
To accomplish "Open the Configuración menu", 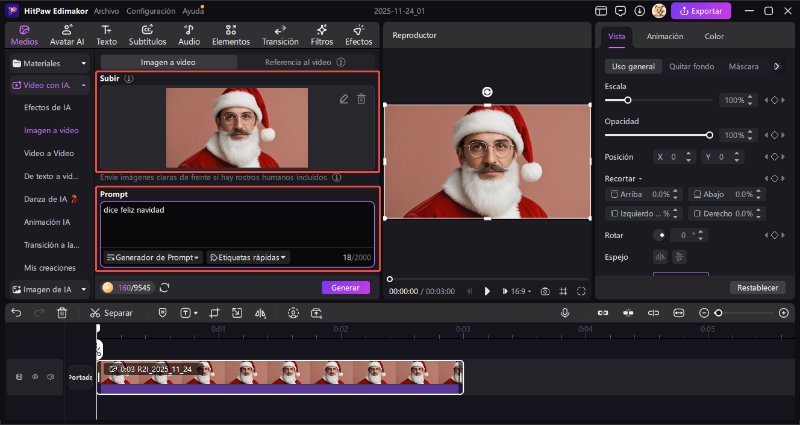I will coord(151,11).
